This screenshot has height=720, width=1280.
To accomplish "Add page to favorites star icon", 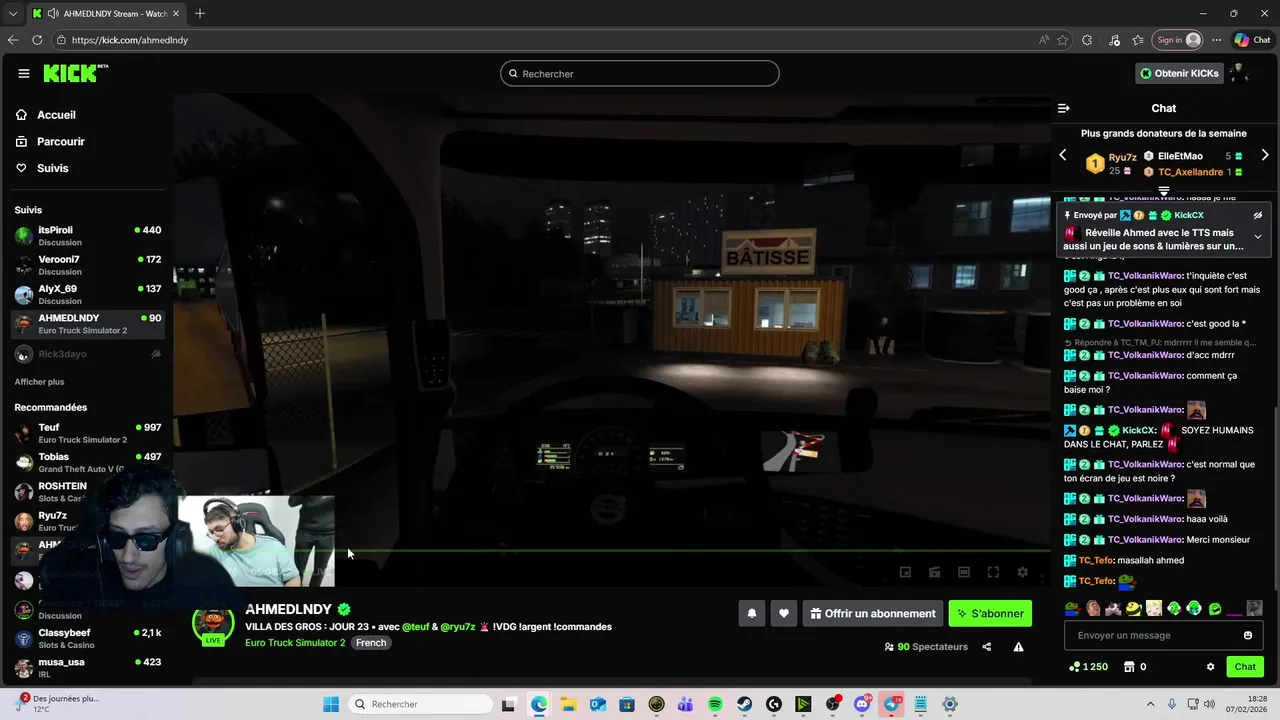I will point(1062,40).
